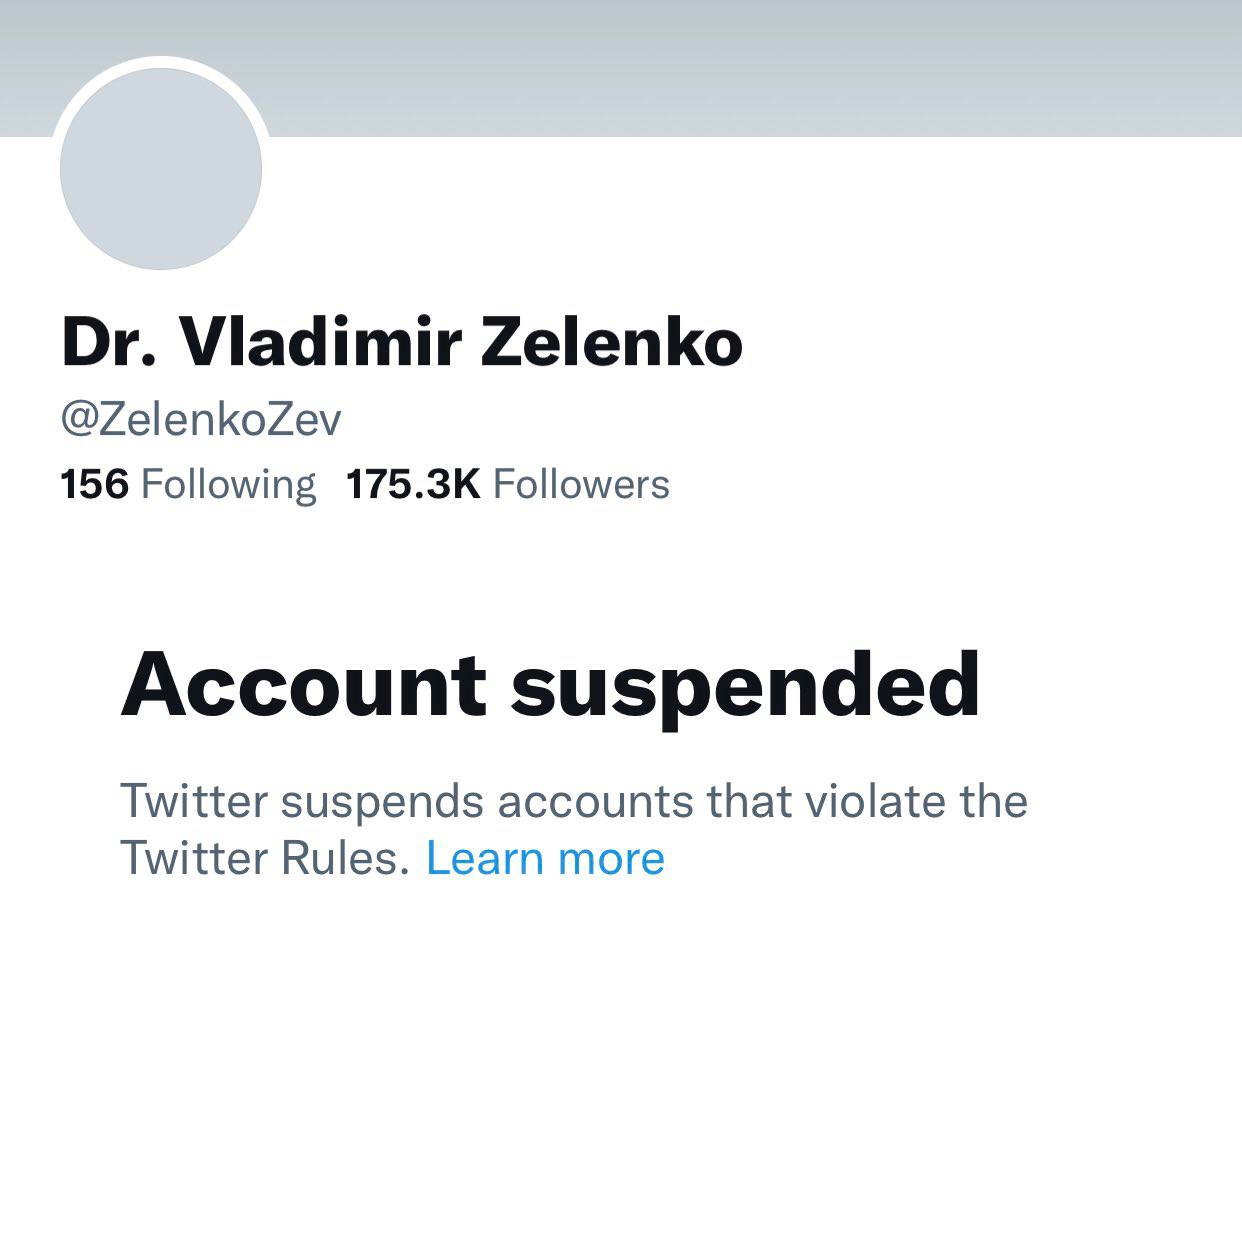Screen dimensions: 1242x1244
Task: Click the 175.3K followers count number
Action: pos(413,484)
